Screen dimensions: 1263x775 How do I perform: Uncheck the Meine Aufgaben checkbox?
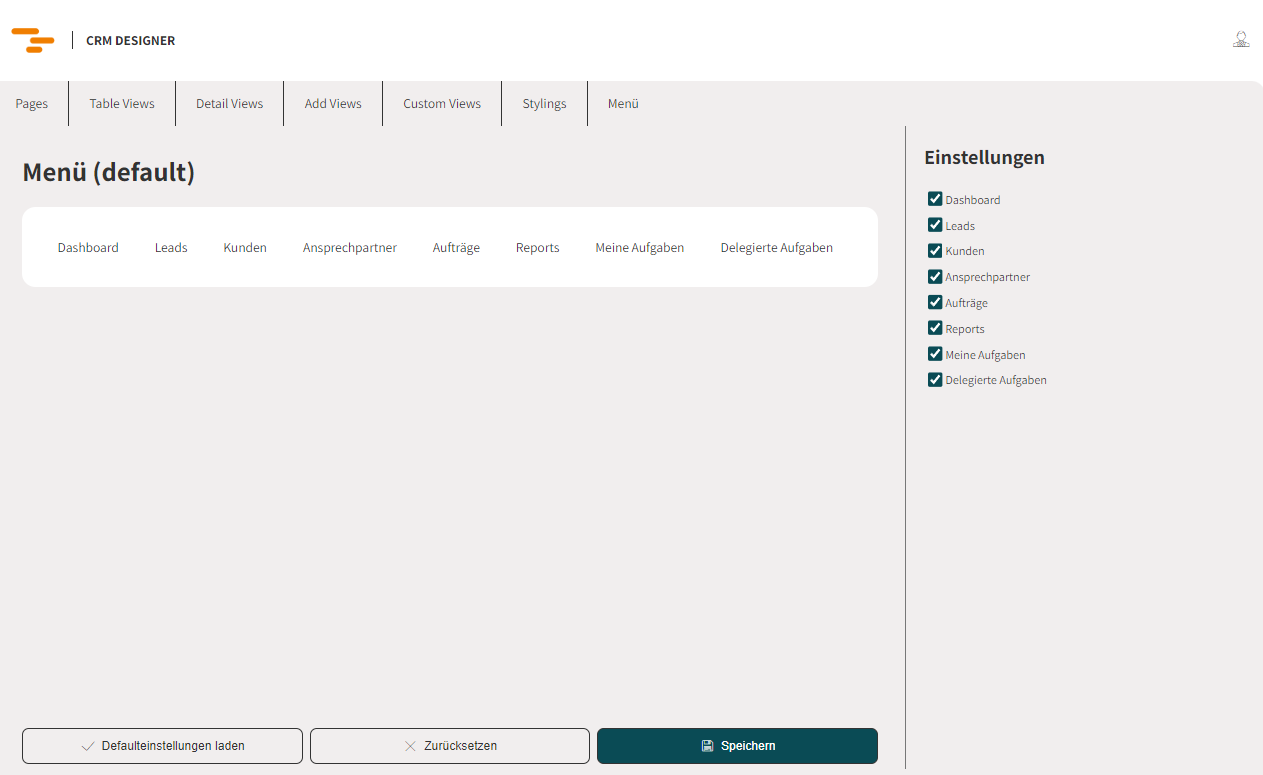point(935,354)
